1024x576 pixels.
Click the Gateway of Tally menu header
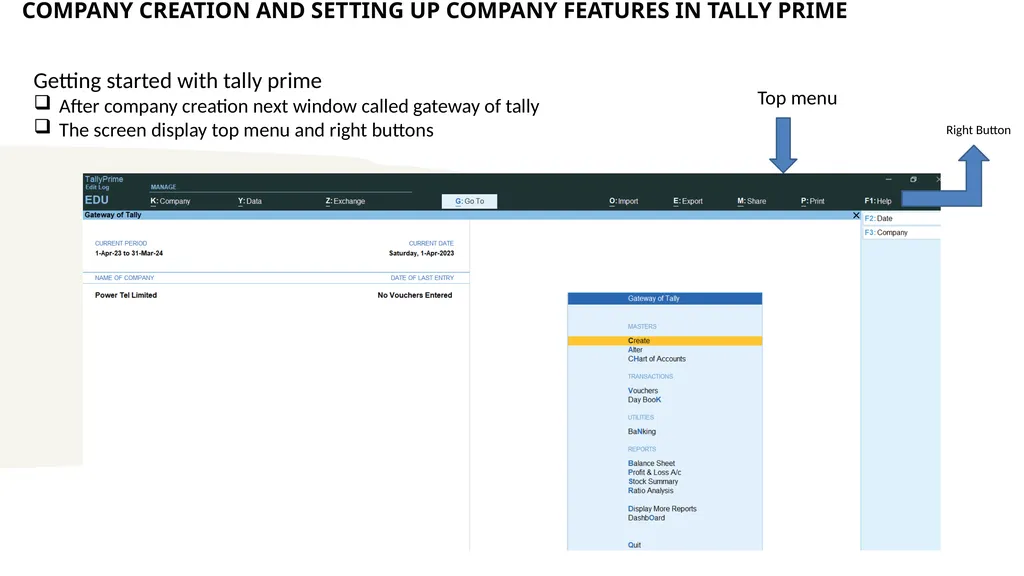click(665, 298)
